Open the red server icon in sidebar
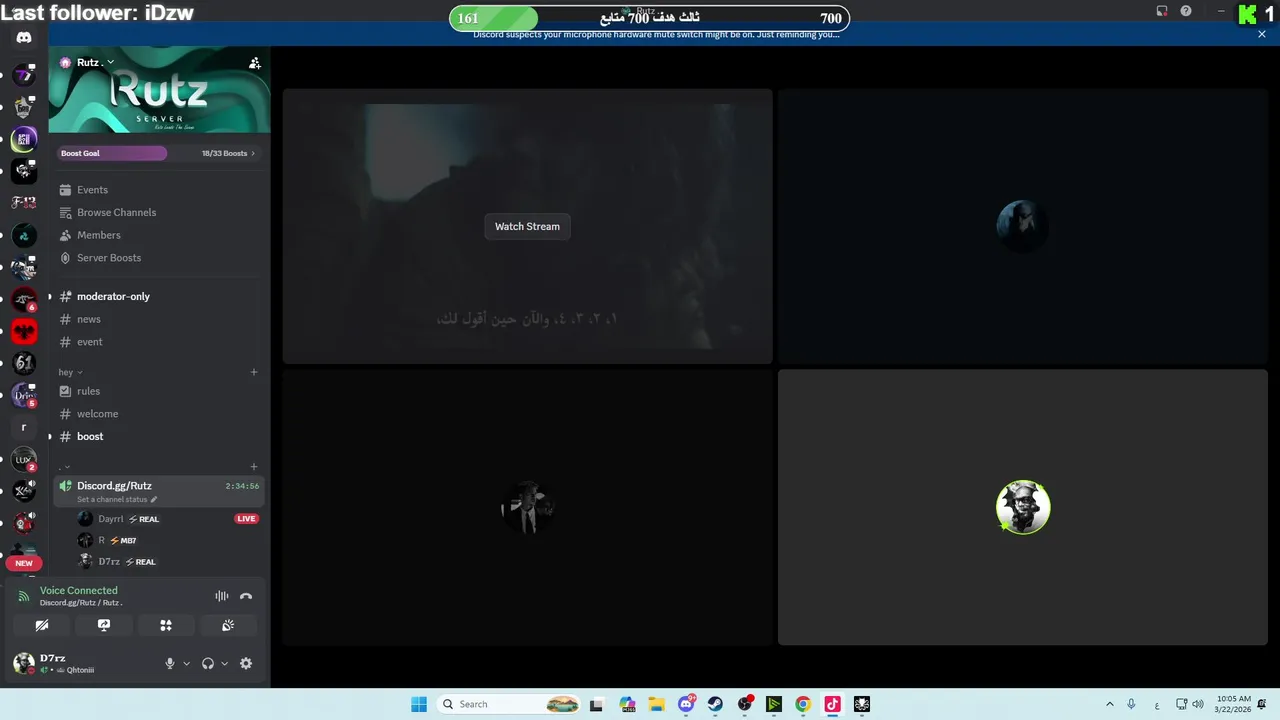 coord(24,331)
